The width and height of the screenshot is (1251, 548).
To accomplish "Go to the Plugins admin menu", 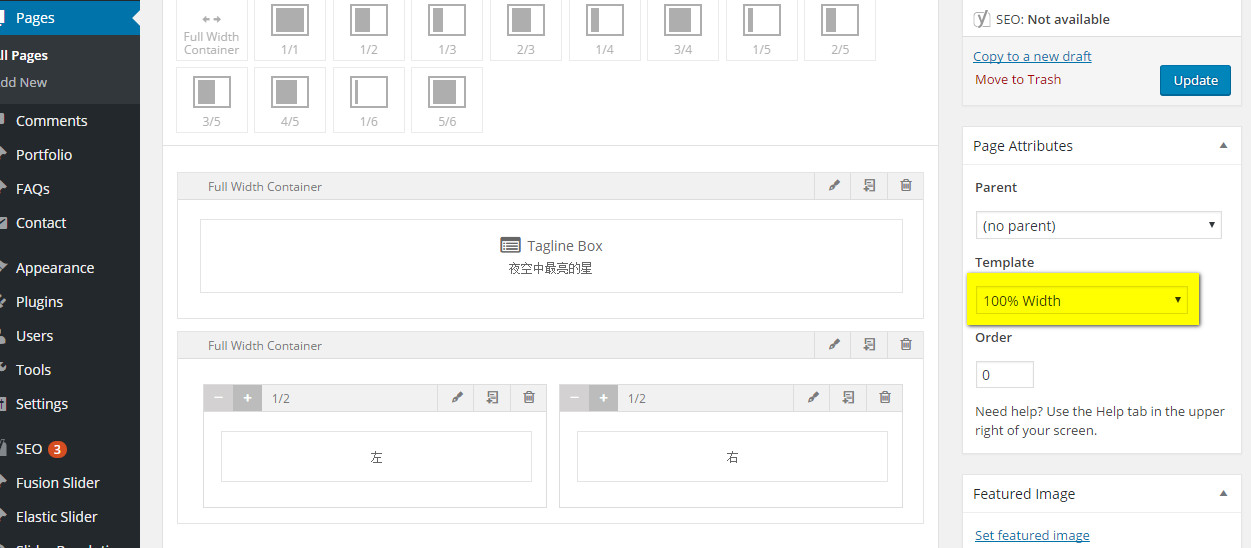I will 39,302.
